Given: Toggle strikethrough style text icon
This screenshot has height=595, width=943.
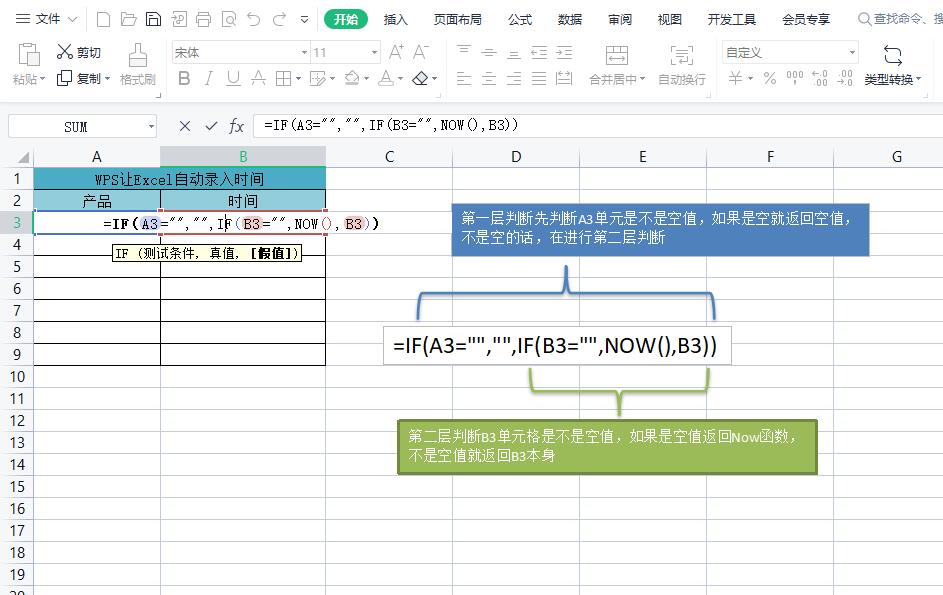Looking at the screenshot, I should click(258, 78).
